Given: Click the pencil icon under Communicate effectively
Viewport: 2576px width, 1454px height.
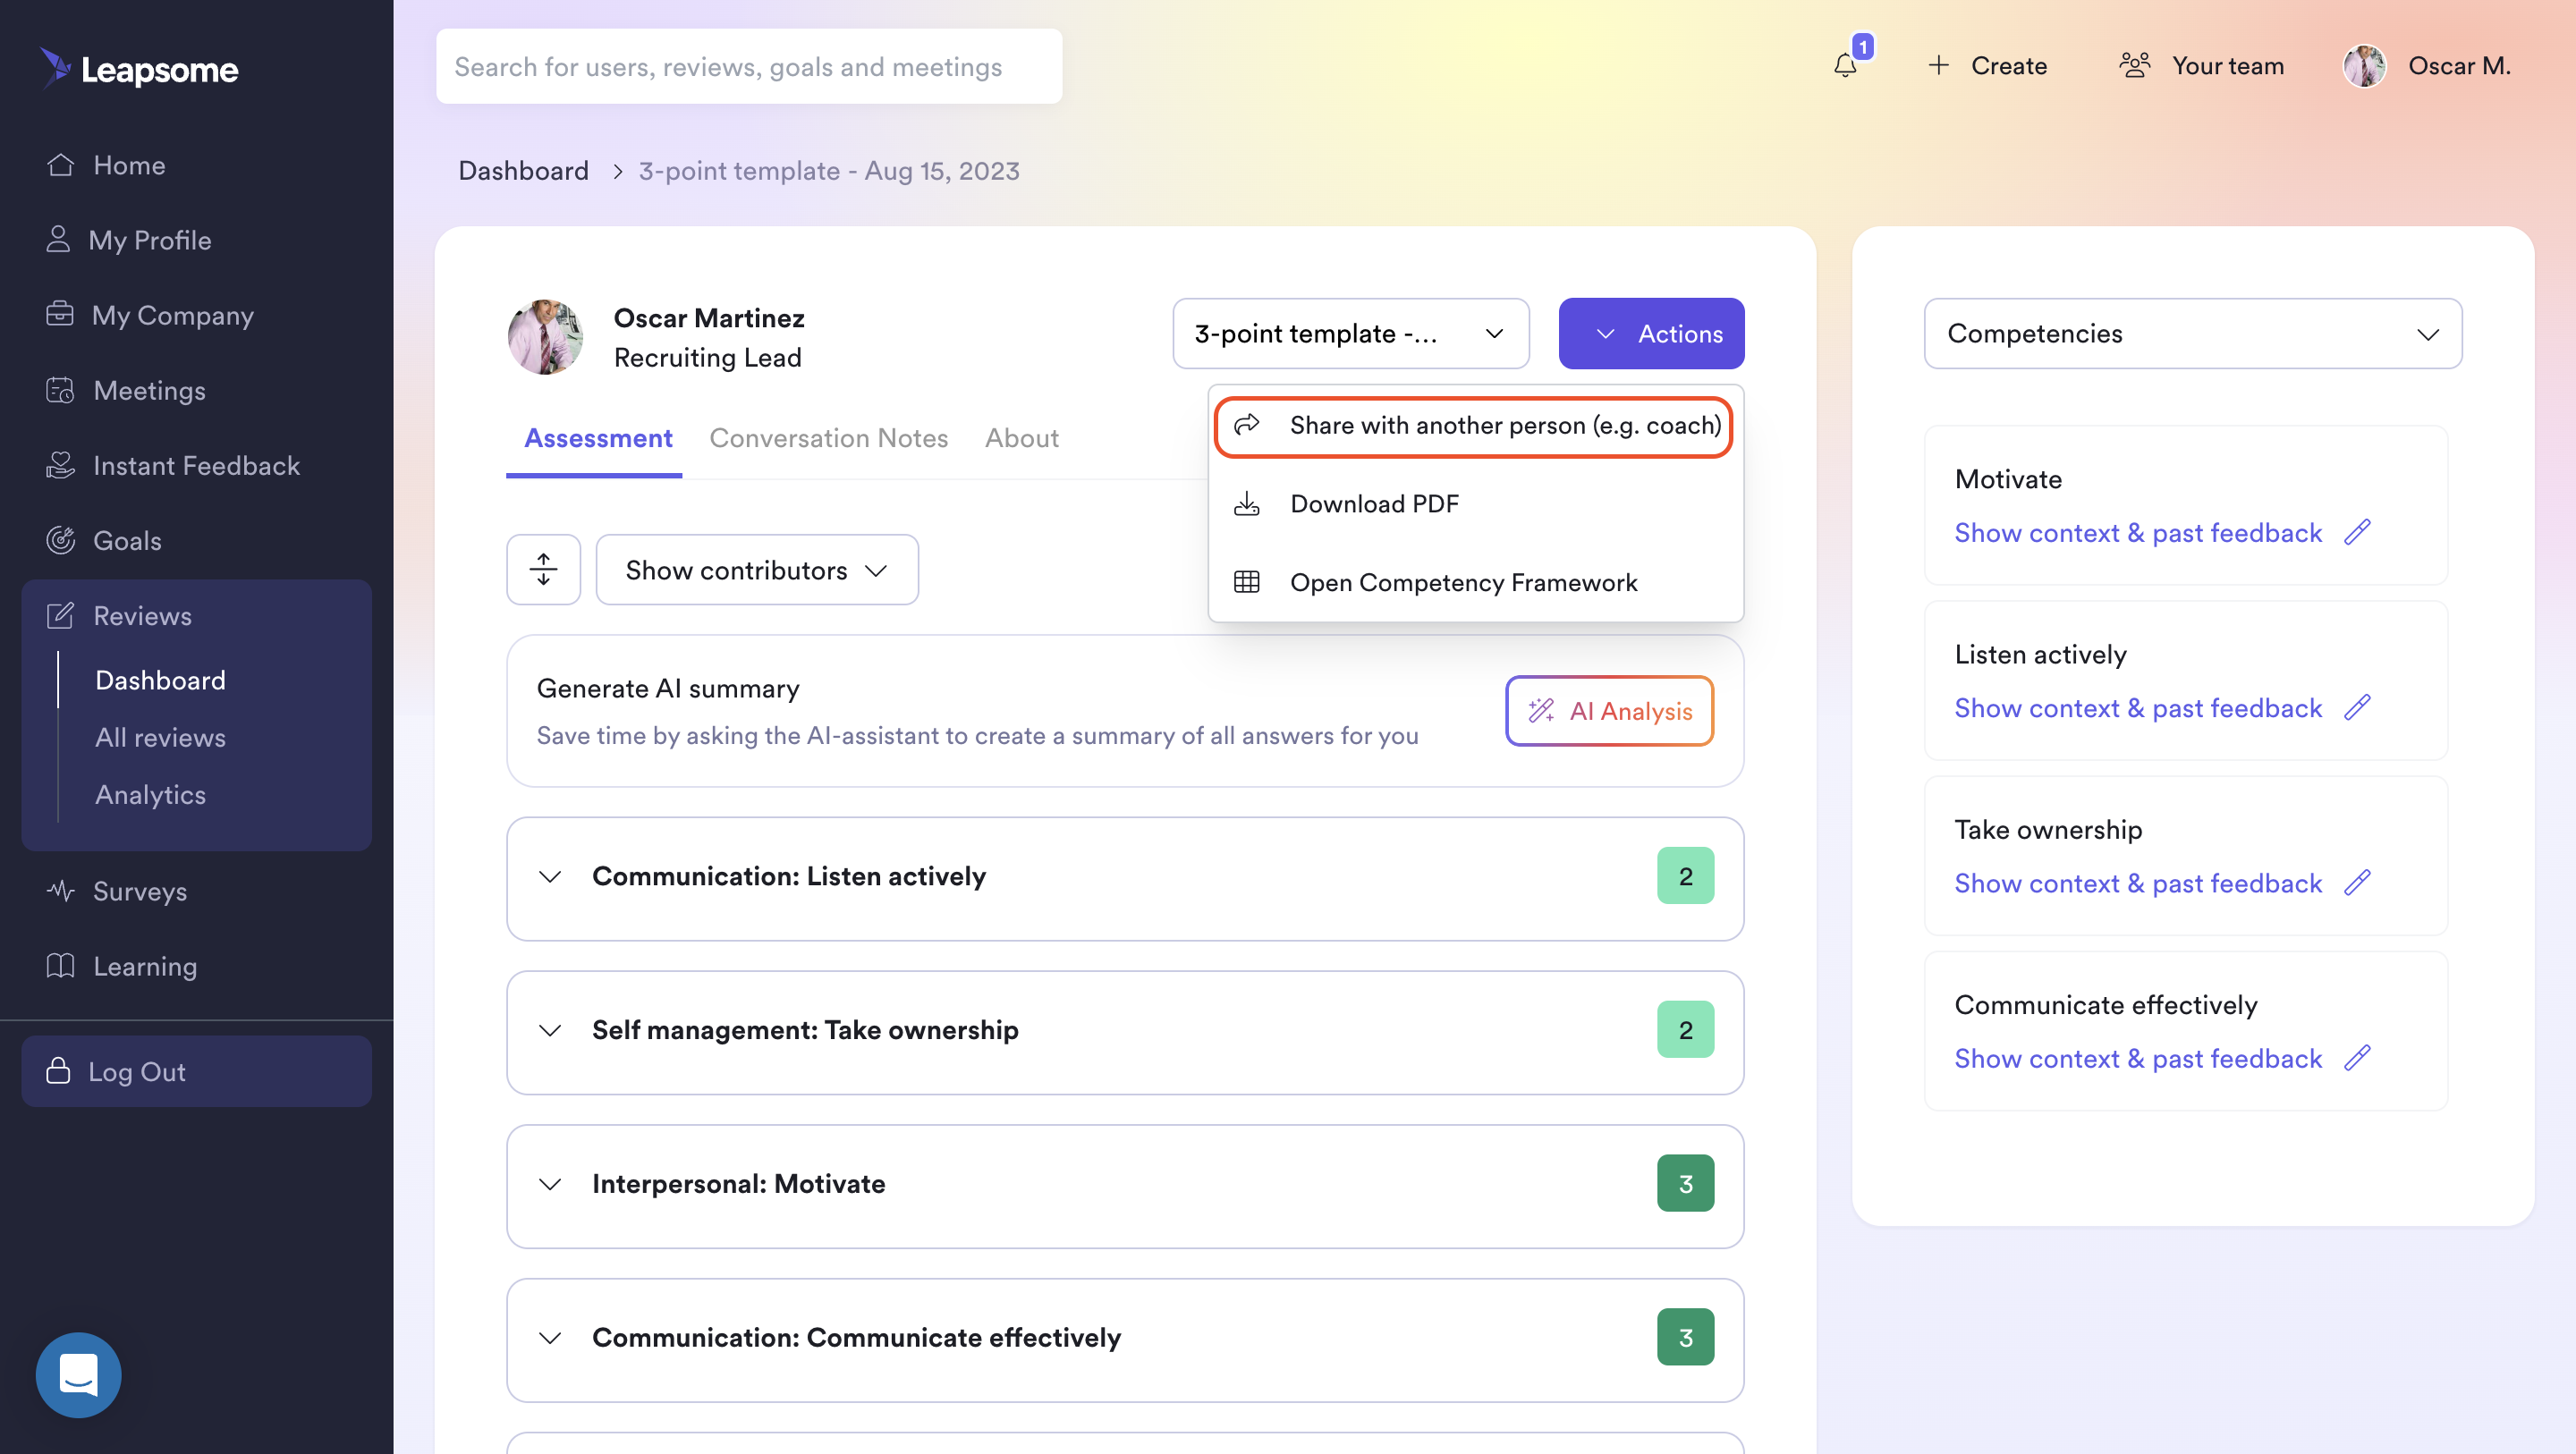Looking at the screenshot, I should point(2357,1057).
